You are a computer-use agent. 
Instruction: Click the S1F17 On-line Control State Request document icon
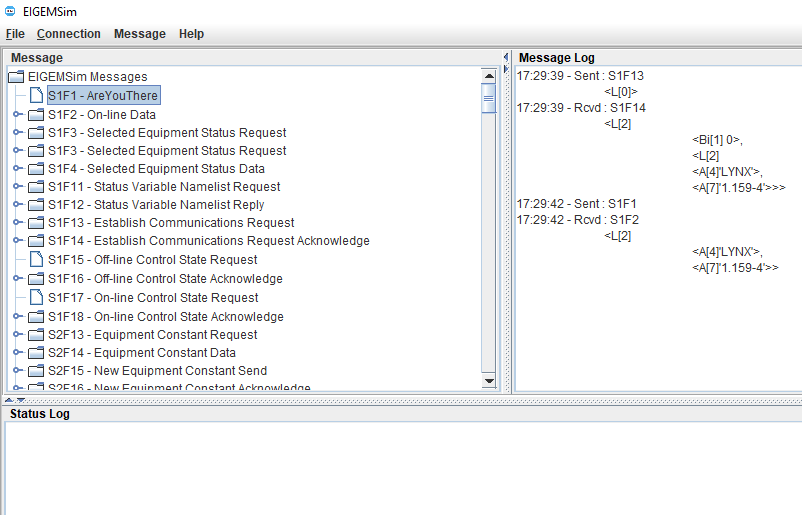coord(36,298)
